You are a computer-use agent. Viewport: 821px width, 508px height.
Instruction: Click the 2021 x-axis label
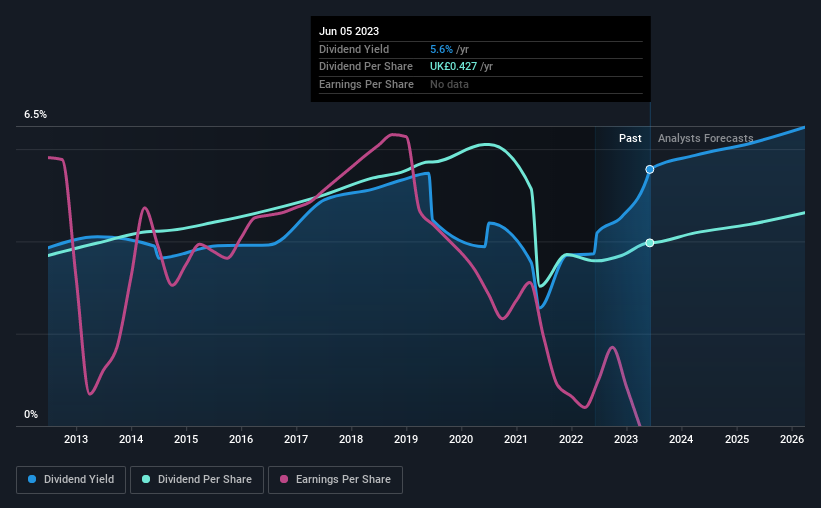pyautogui.click(x=516, y=439)
